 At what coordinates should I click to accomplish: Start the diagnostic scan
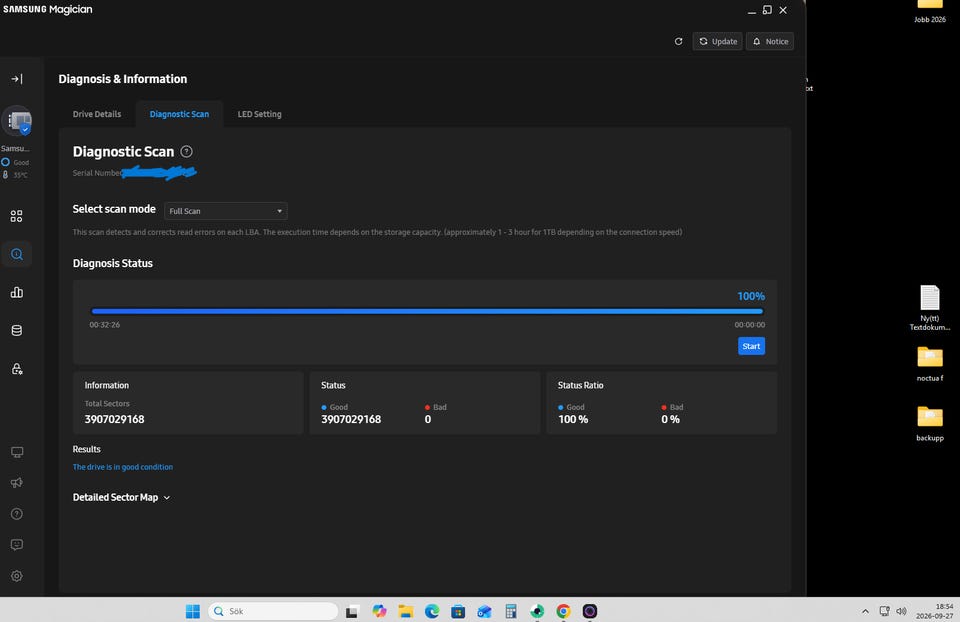click(x=751, y=346)
